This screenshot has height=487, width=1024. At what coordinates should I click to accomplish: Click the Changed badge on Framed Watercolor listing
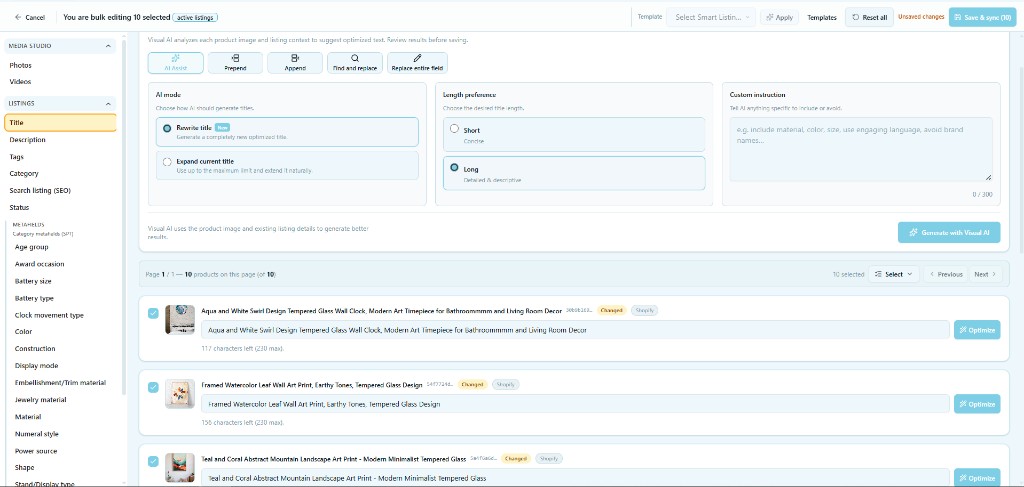pos(473,385)
